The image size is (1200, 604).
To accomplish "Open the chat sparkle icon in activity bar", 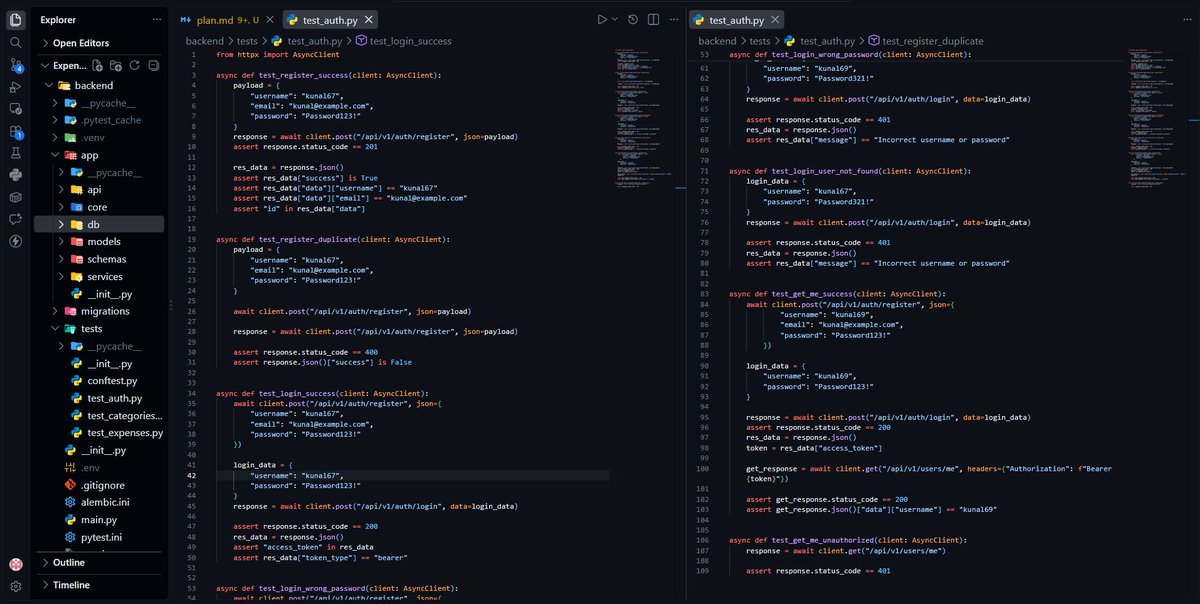I will 15,218.
